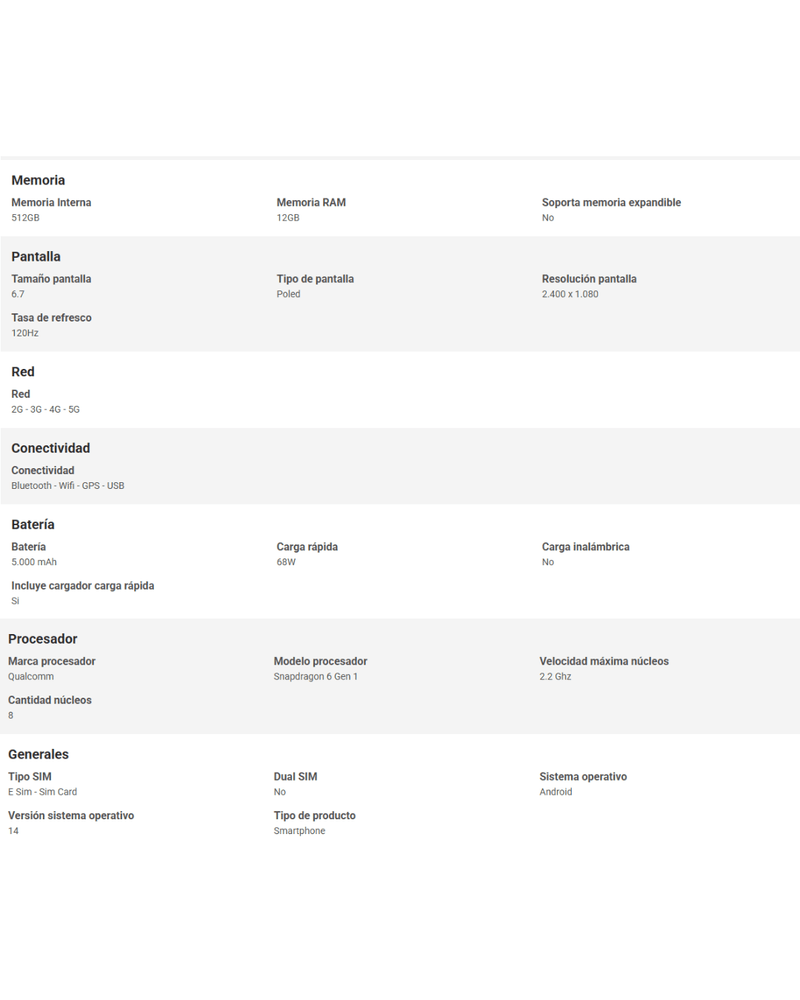This screenshot has width=800, height=1000.
Task: Click Versión sistema operativo label
Action: click(x=71, y=816)
